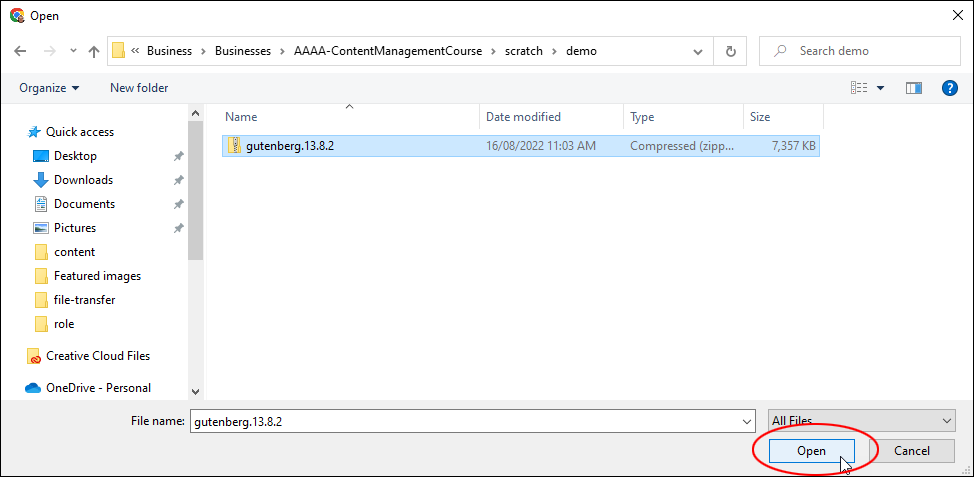Go forward with the right arrow
The height and width of the screenshot is (477, 974).
(49, 51)
